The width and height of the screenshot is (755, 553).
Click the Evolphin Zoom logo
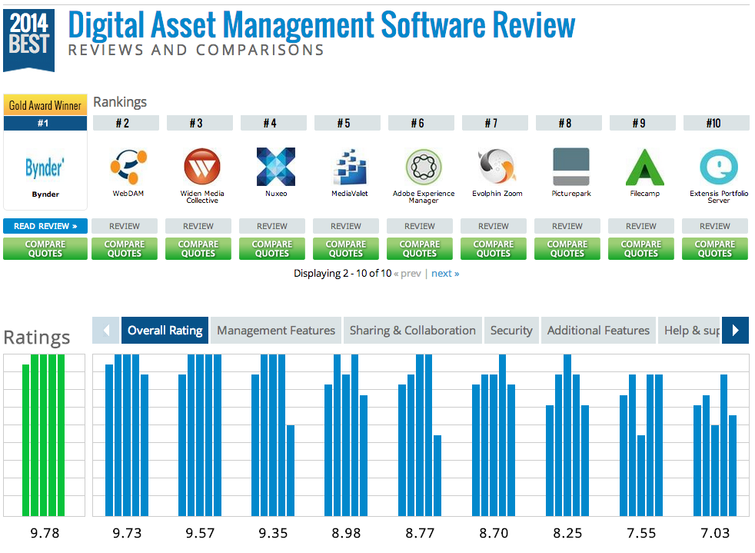click(x=497, y=167)
